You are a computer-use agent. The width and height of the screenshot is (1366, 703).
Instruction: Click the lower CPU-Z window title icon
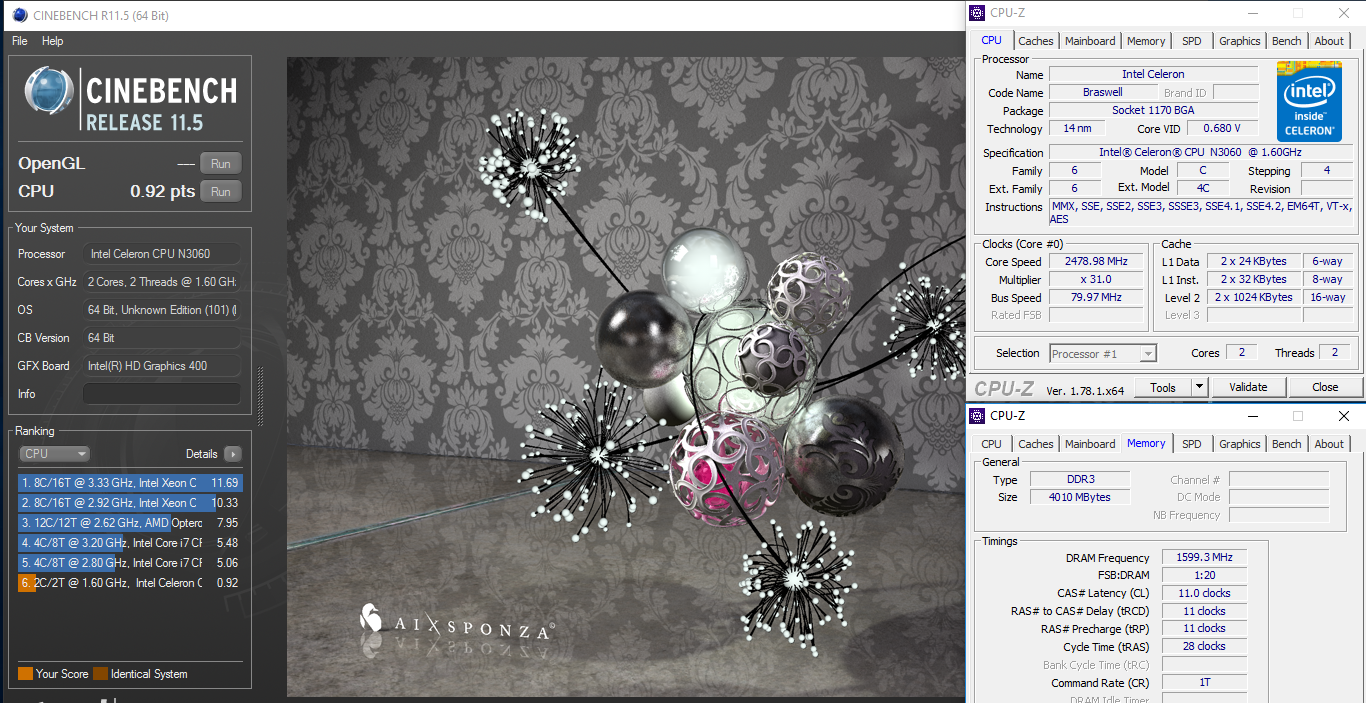tap(977, 415)
